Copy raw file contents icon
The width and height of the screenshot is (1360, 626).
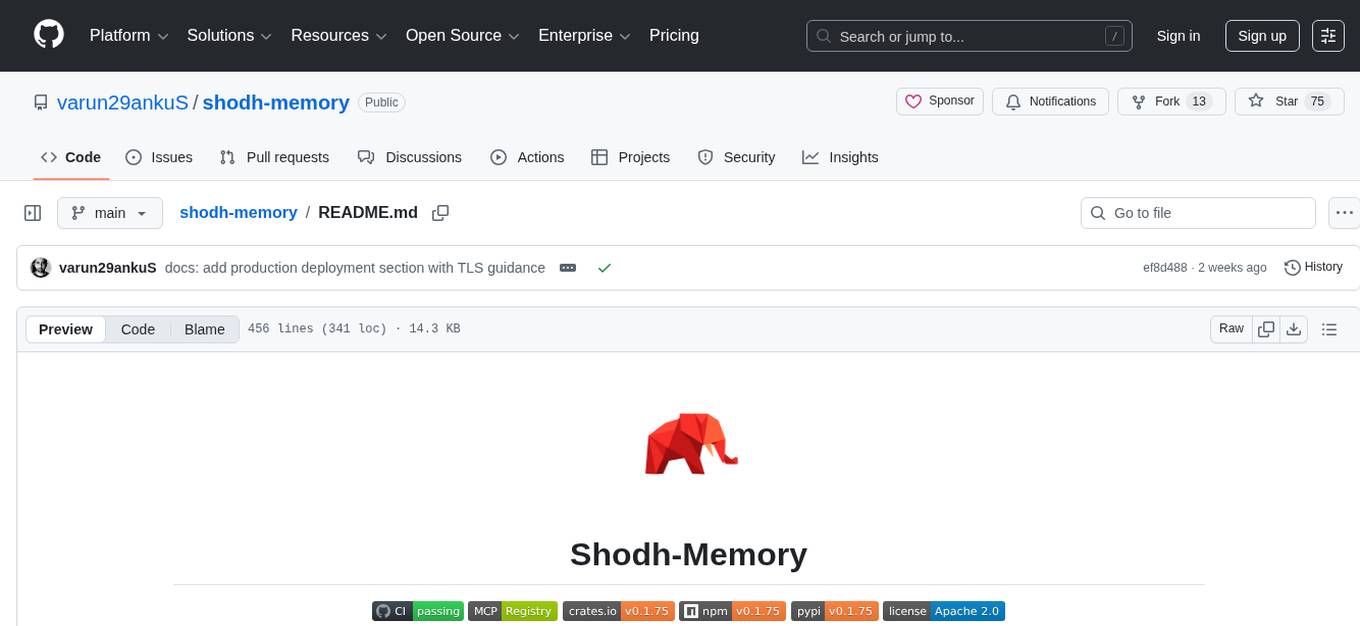tap(1266, 328)
